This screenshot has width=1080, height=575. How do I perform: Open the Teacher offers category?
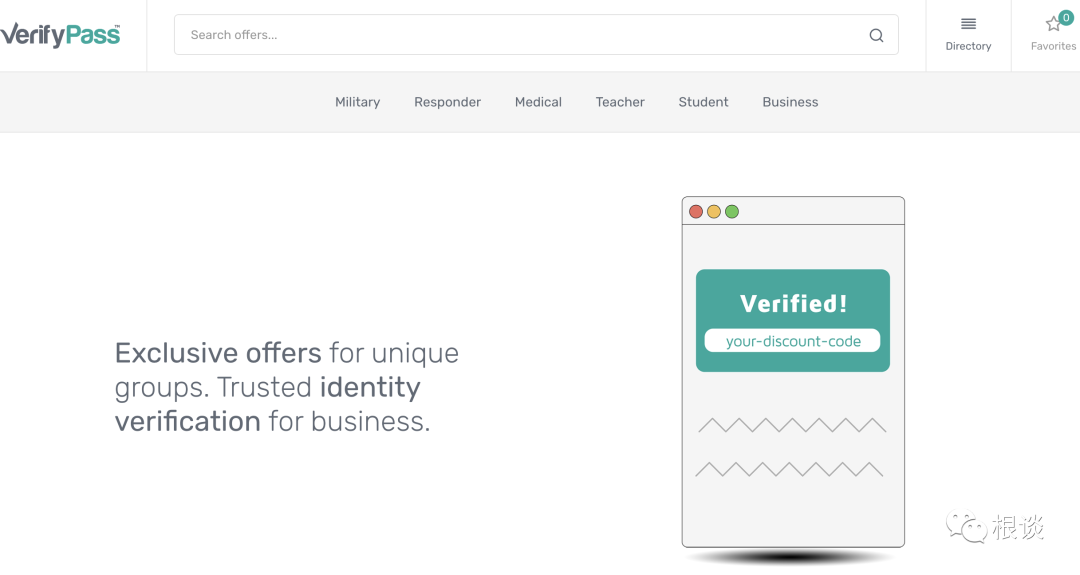pyautogui.click(x=620, y=102)
